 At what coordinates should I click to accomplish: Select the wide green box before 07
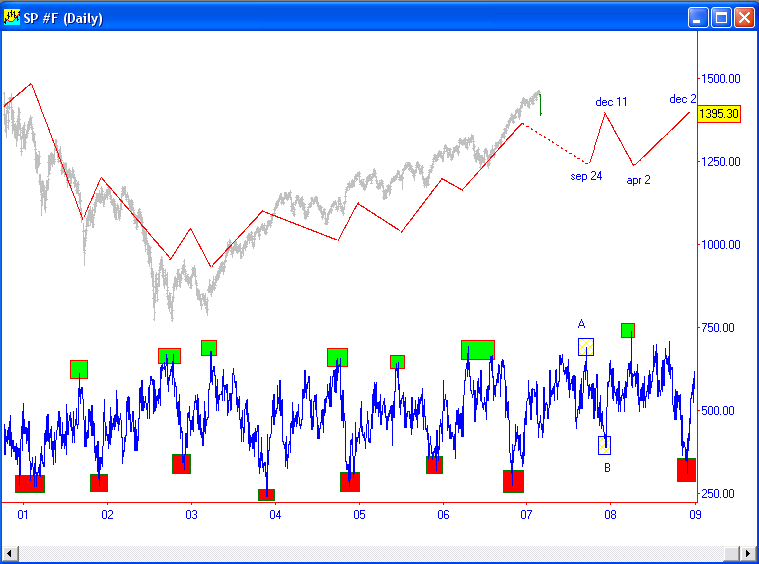(477, 350)
